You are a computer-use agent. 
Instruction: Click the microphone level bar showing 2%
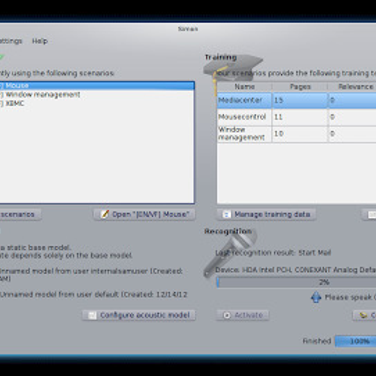tap(296, 282)
